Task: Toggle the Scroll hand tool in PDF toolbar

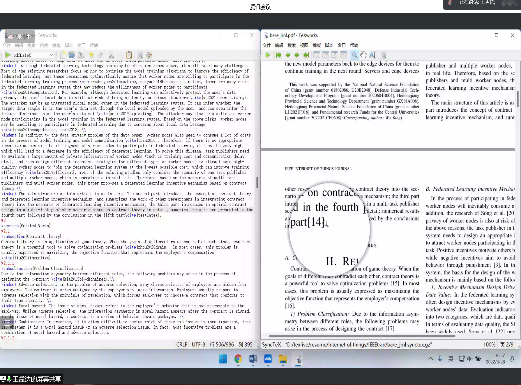Action: 363,55
